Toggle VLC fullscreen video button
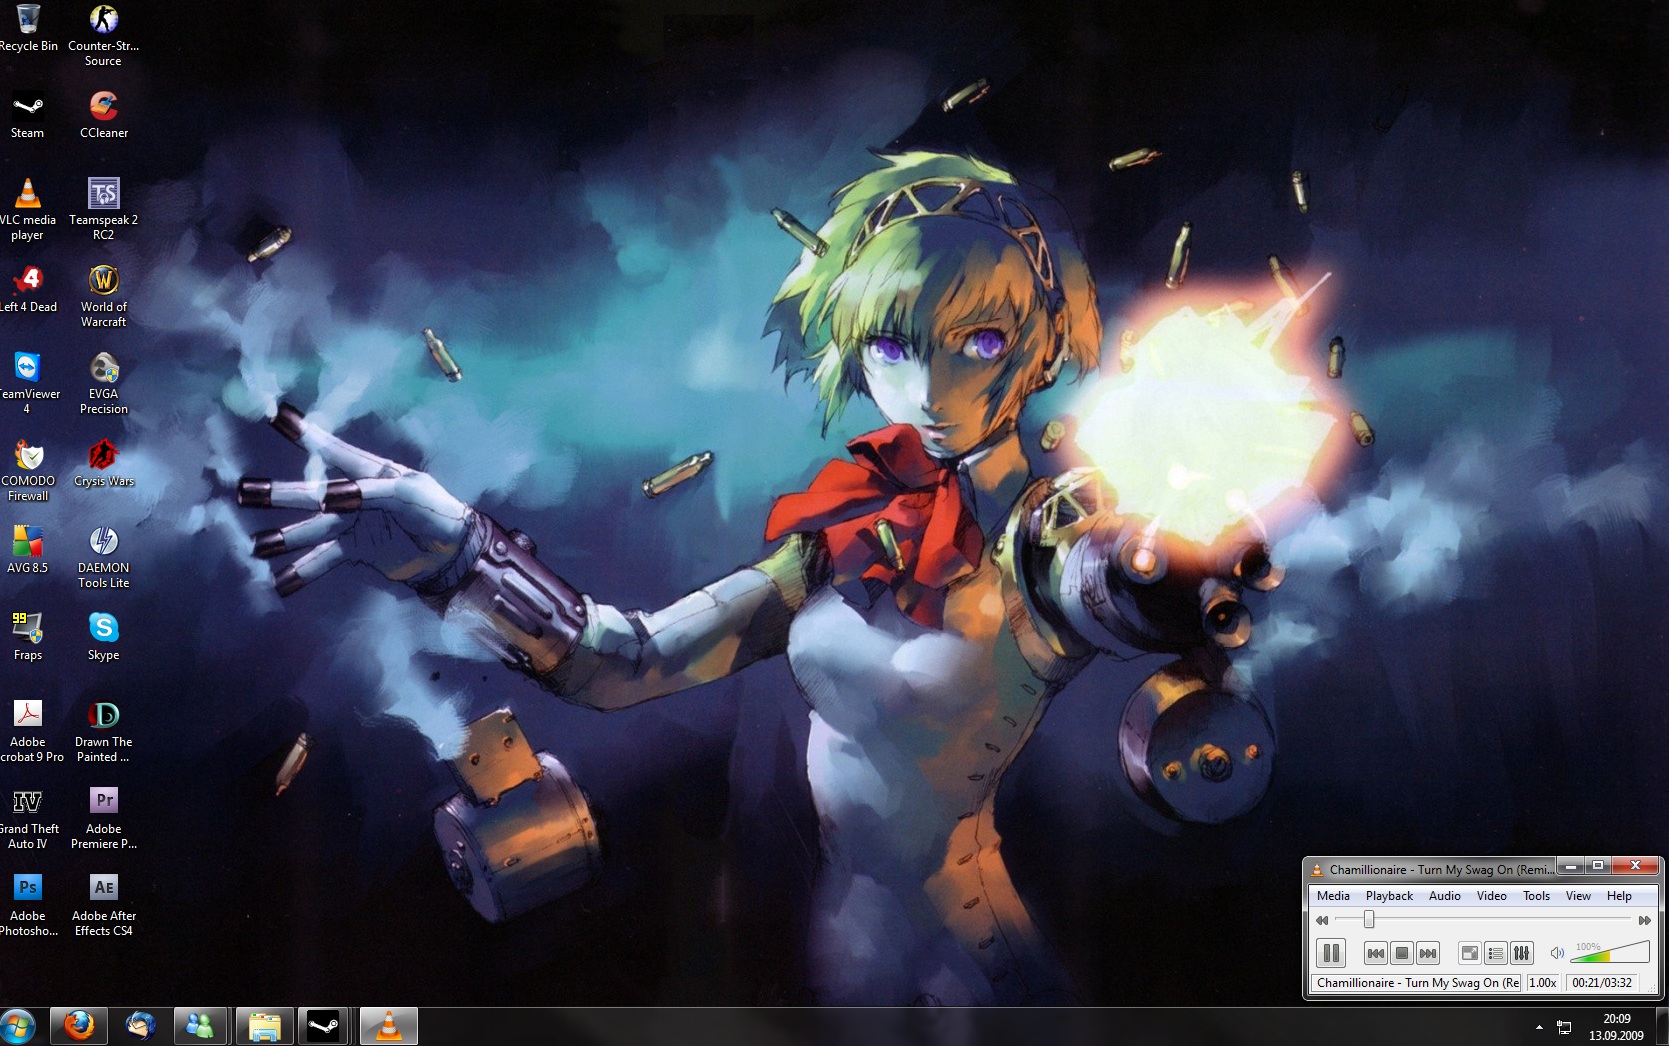Viewport: 1669px width, 1046px height. click(x=1470, y=953)
